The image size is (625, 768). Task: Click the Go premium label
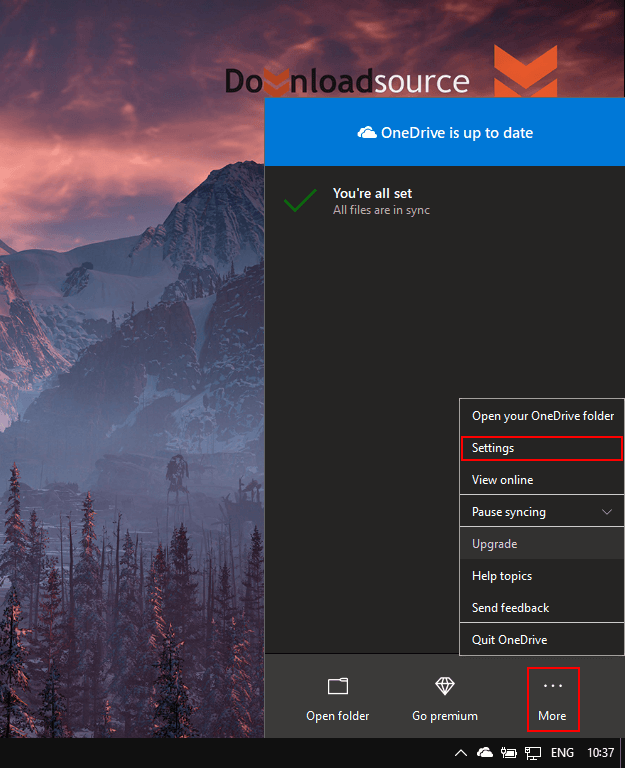tap(445, 716)
